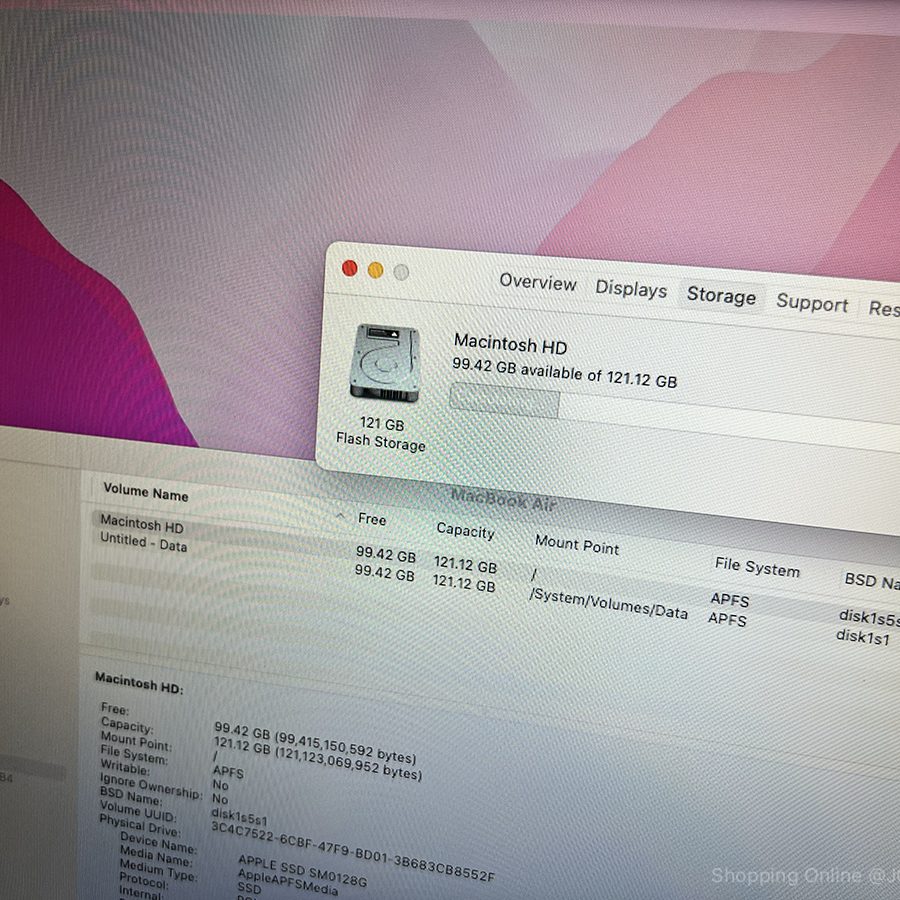Click the "File System:" label in details pane
The height and width of the screenshot is (900, 900).
coord(134,755)
